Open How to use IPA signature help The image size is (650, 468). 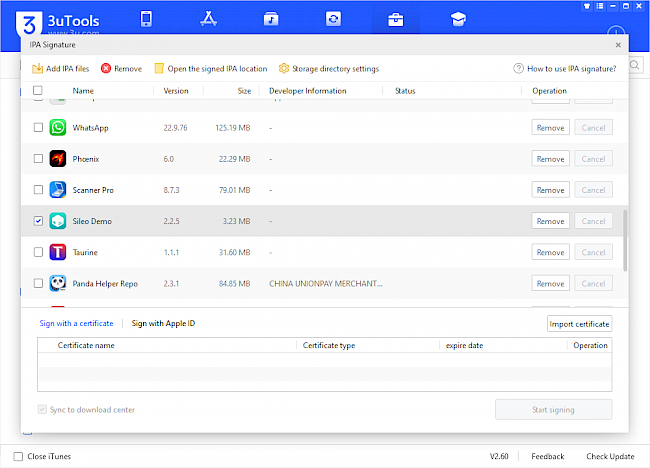[565, 68]
